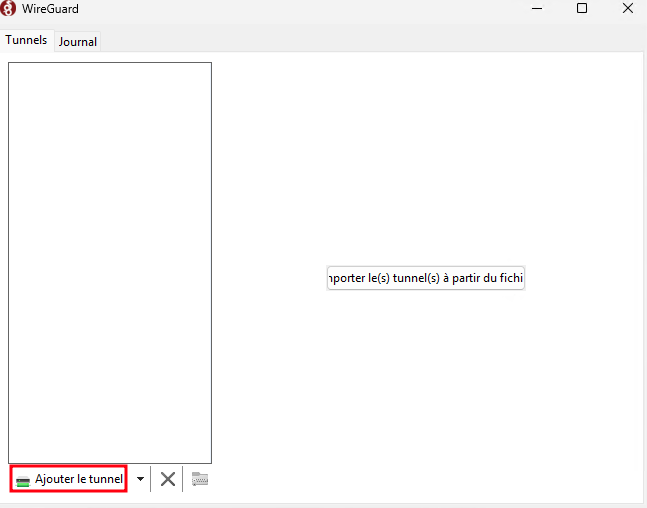Click inside the empty tunnels list box

point(110,262)
